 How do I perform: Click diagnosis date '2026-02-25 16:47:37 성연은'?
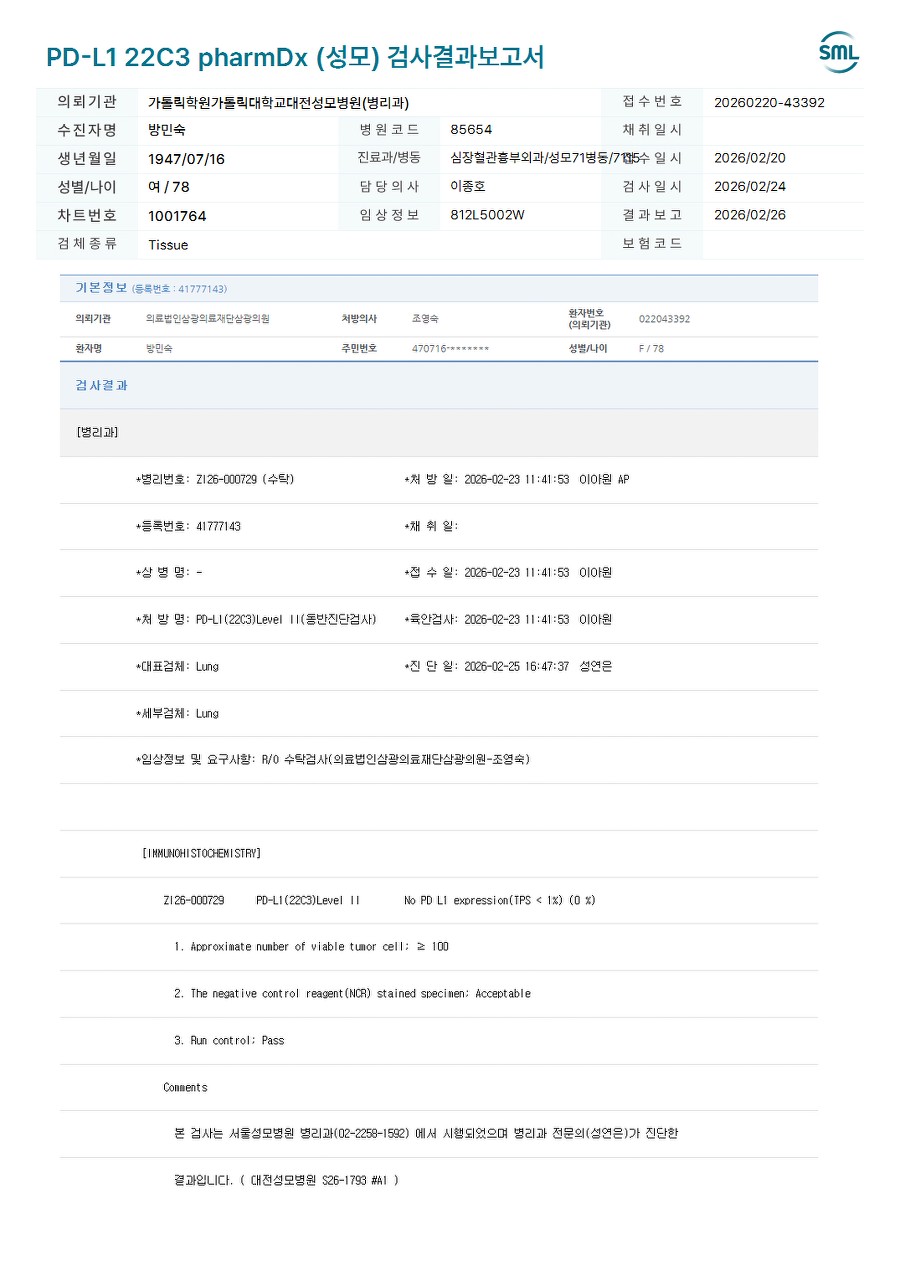point(538,666)
